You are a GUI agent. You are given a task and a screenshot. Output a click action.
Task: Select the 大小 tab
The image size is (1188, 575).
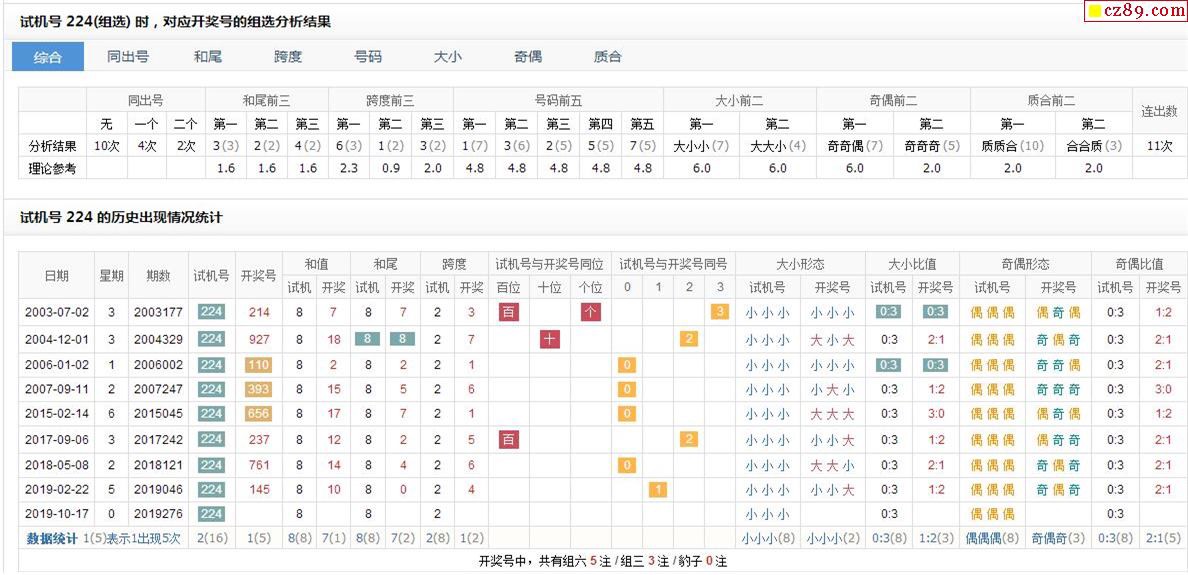pyautogui.click(x=448, y=57)
